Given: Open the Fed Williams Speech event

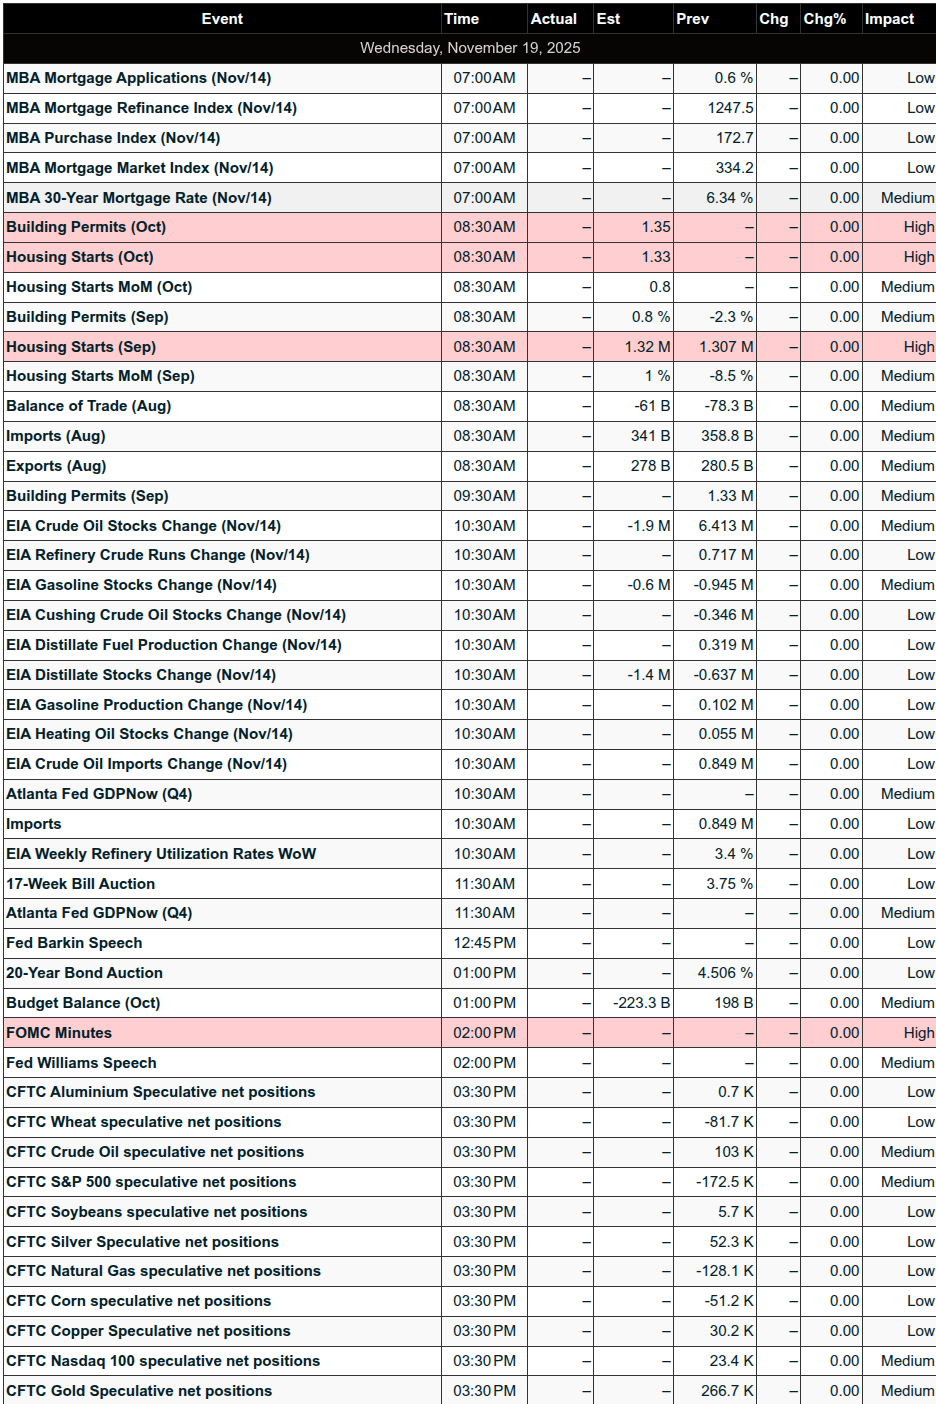Looking at the screenshot, I should click(x=81, y=1063).
